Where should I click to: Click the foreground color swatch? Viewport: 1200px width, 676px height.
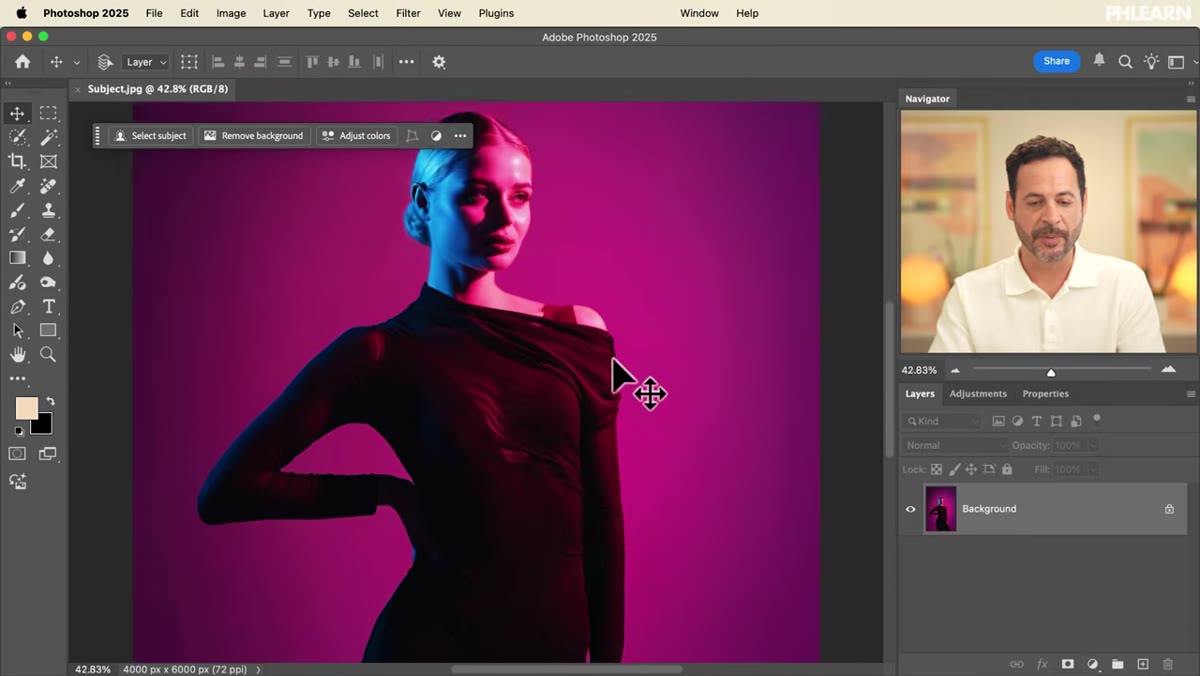coord(26,408)
